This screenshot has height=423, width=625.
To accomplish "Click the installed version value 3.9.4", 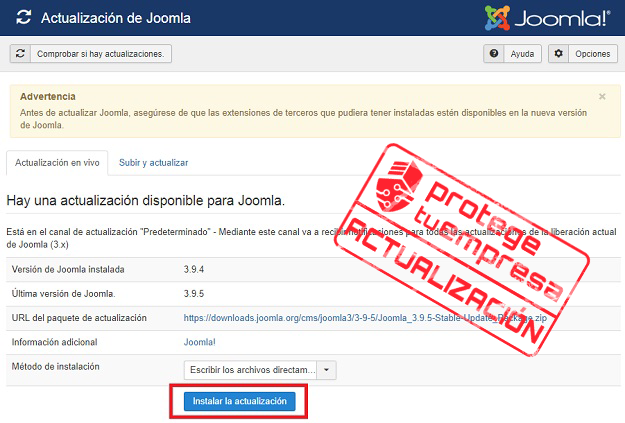I will tap(196, 270).
